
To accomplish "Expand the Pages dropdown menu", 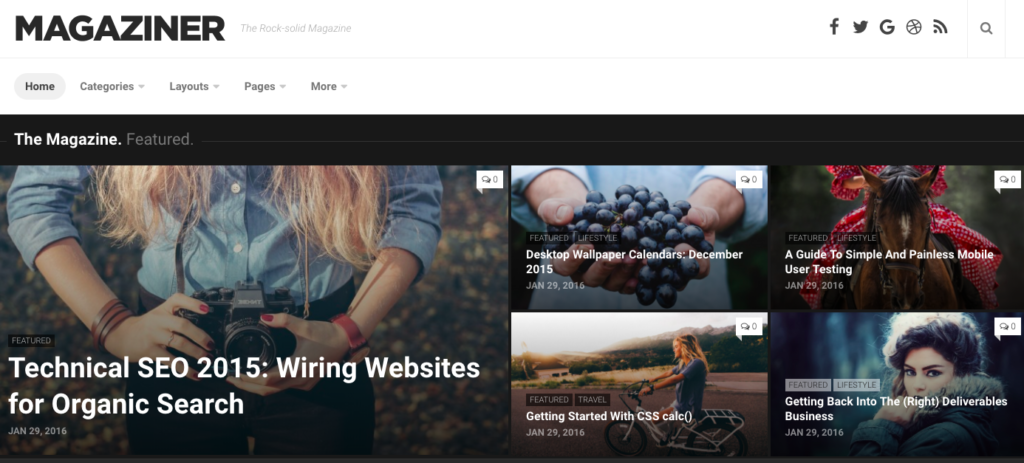I will click(264, 86).
